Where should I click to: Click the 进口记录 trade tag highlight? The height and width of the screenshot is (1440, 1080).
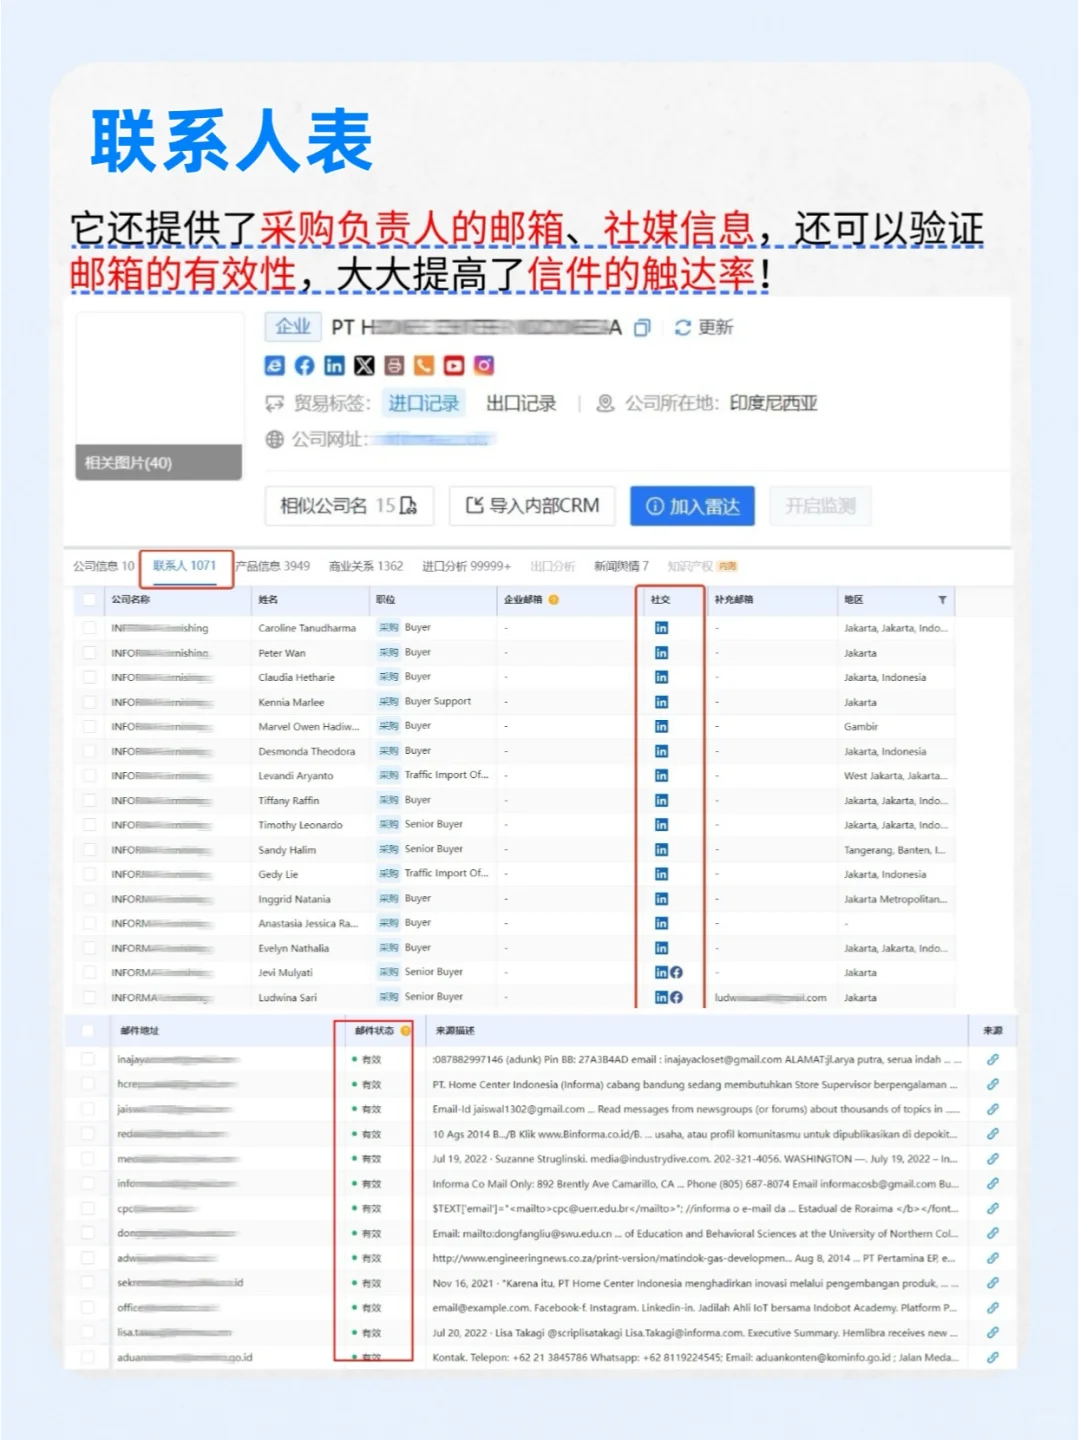coord(424,403)
